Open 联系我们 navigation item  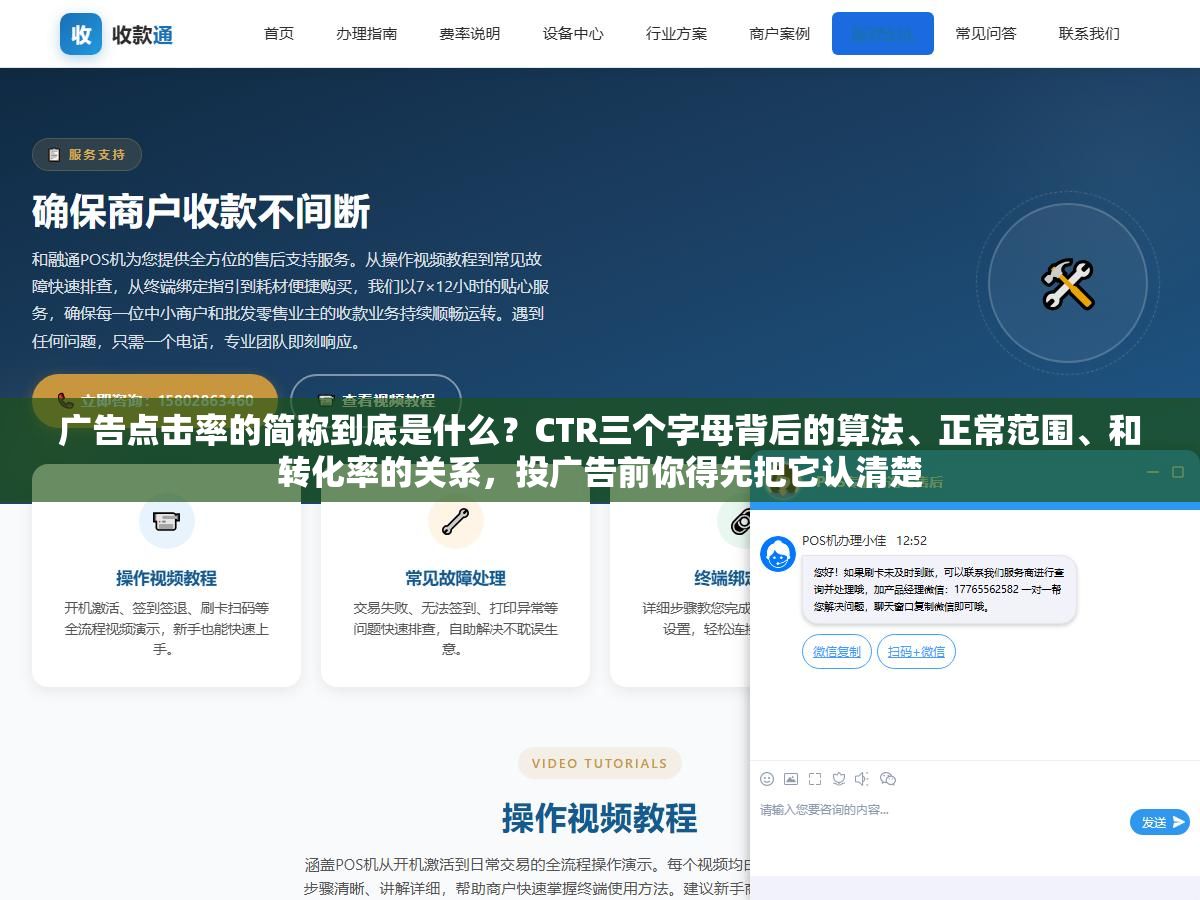click(x=1089, y=33)
